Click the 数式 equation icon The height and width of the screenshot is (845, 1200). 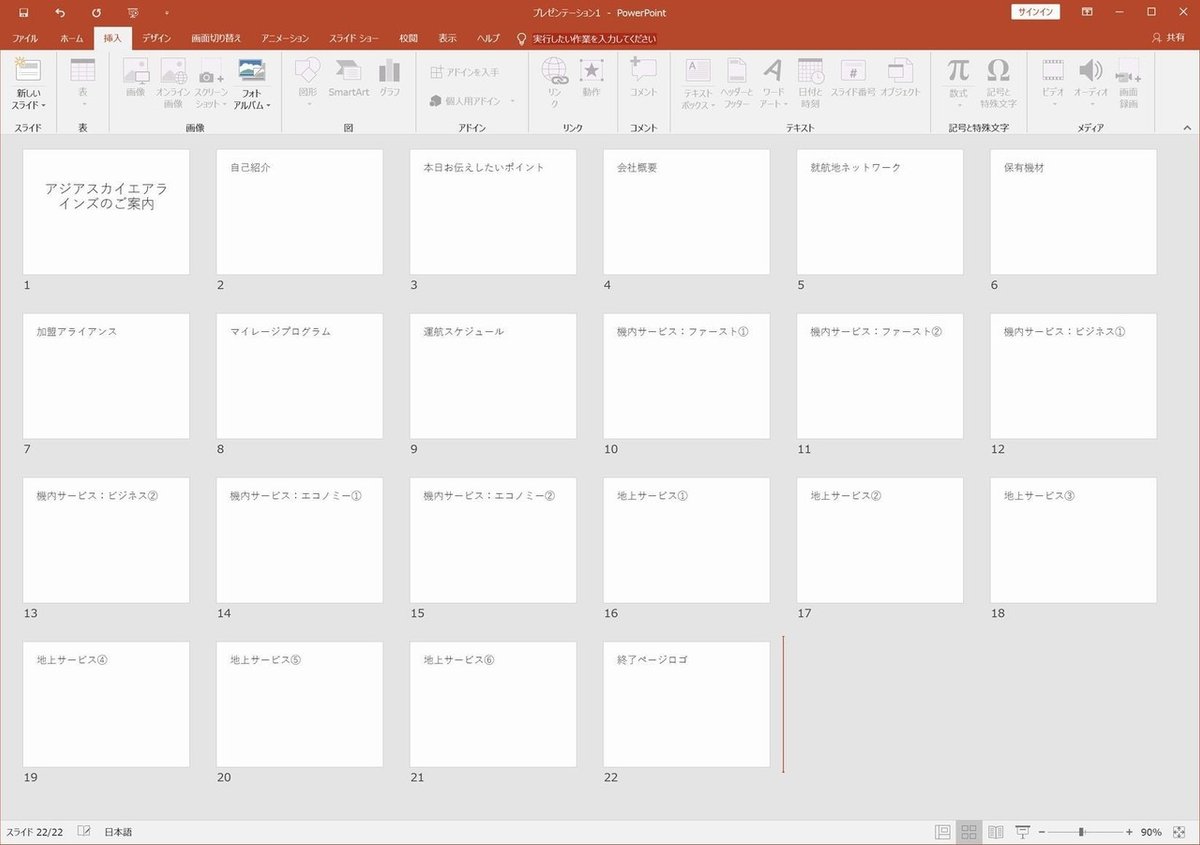pyautogui.click(x=958, y=84)
